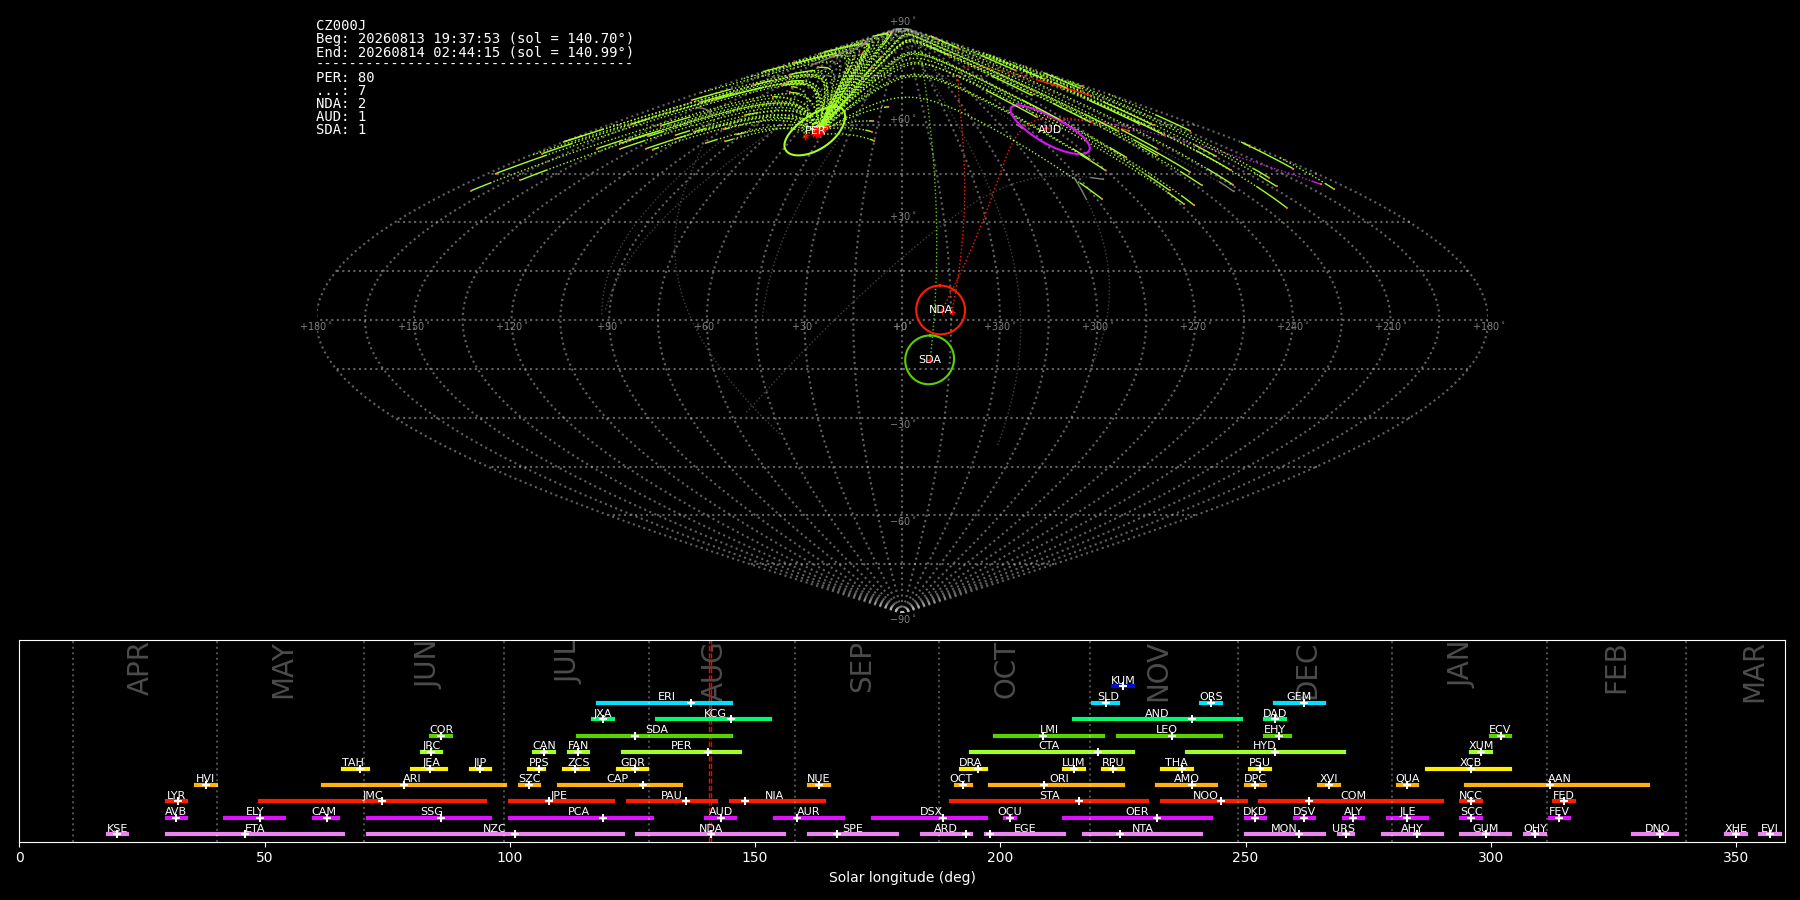Click the red dashed current-date line
This screenshot has width=1800, height=900.
point(710,741)
